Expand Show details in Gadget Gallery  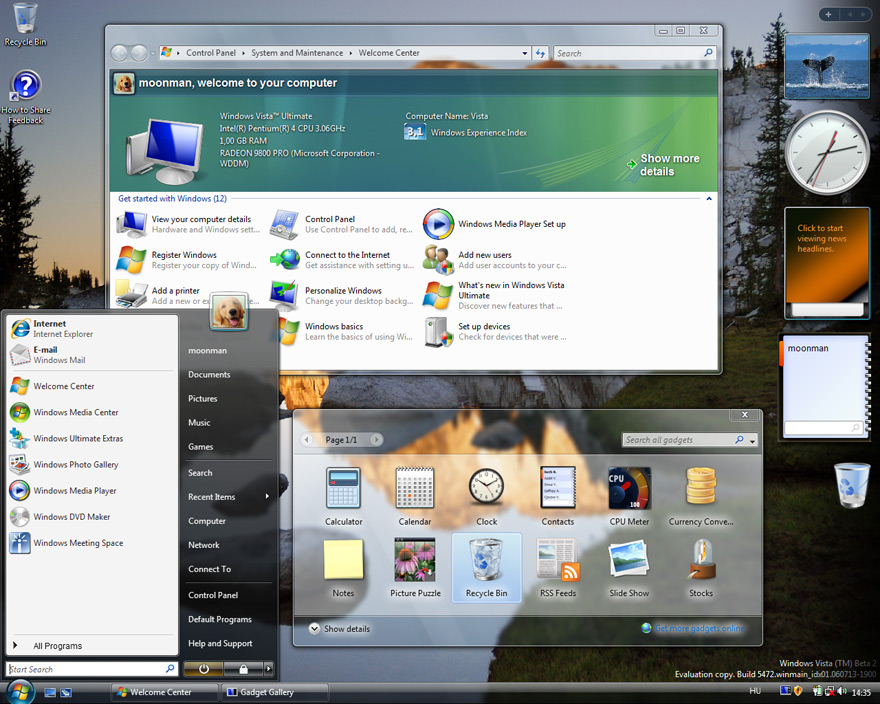click(x=340, y=629)
